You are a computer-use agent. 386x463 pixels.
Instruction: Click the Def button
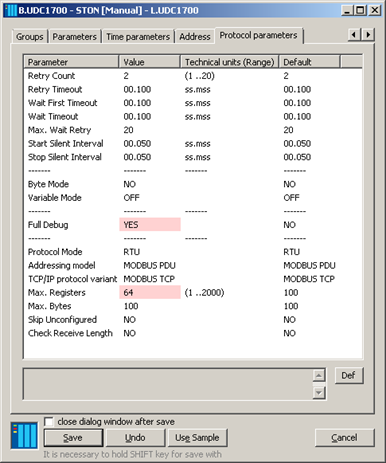click(x=349, y=376)
